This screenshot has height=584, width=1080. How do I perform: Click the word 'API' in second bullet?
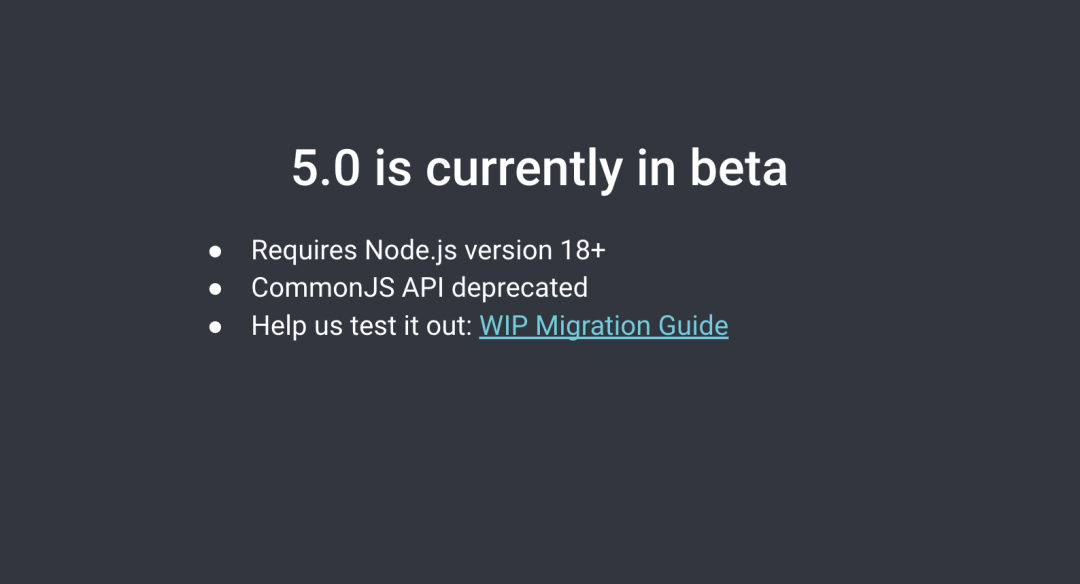click(x=423, y=288)
